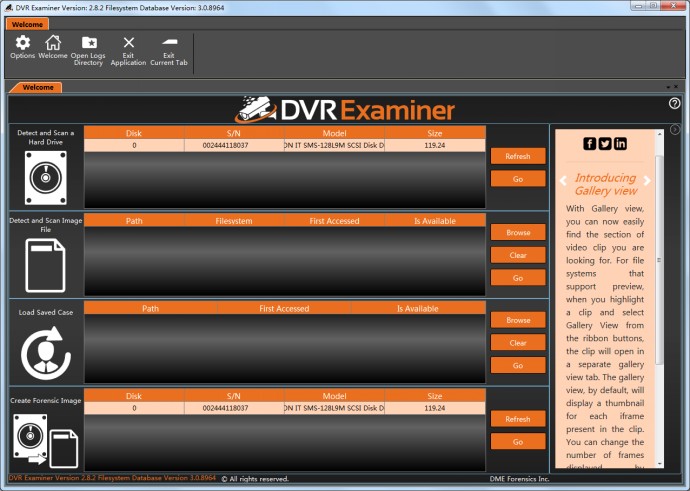This screenshot has height=491, width=690.
Task: Click the DVR Examiner logo
Action: point(345,110)
